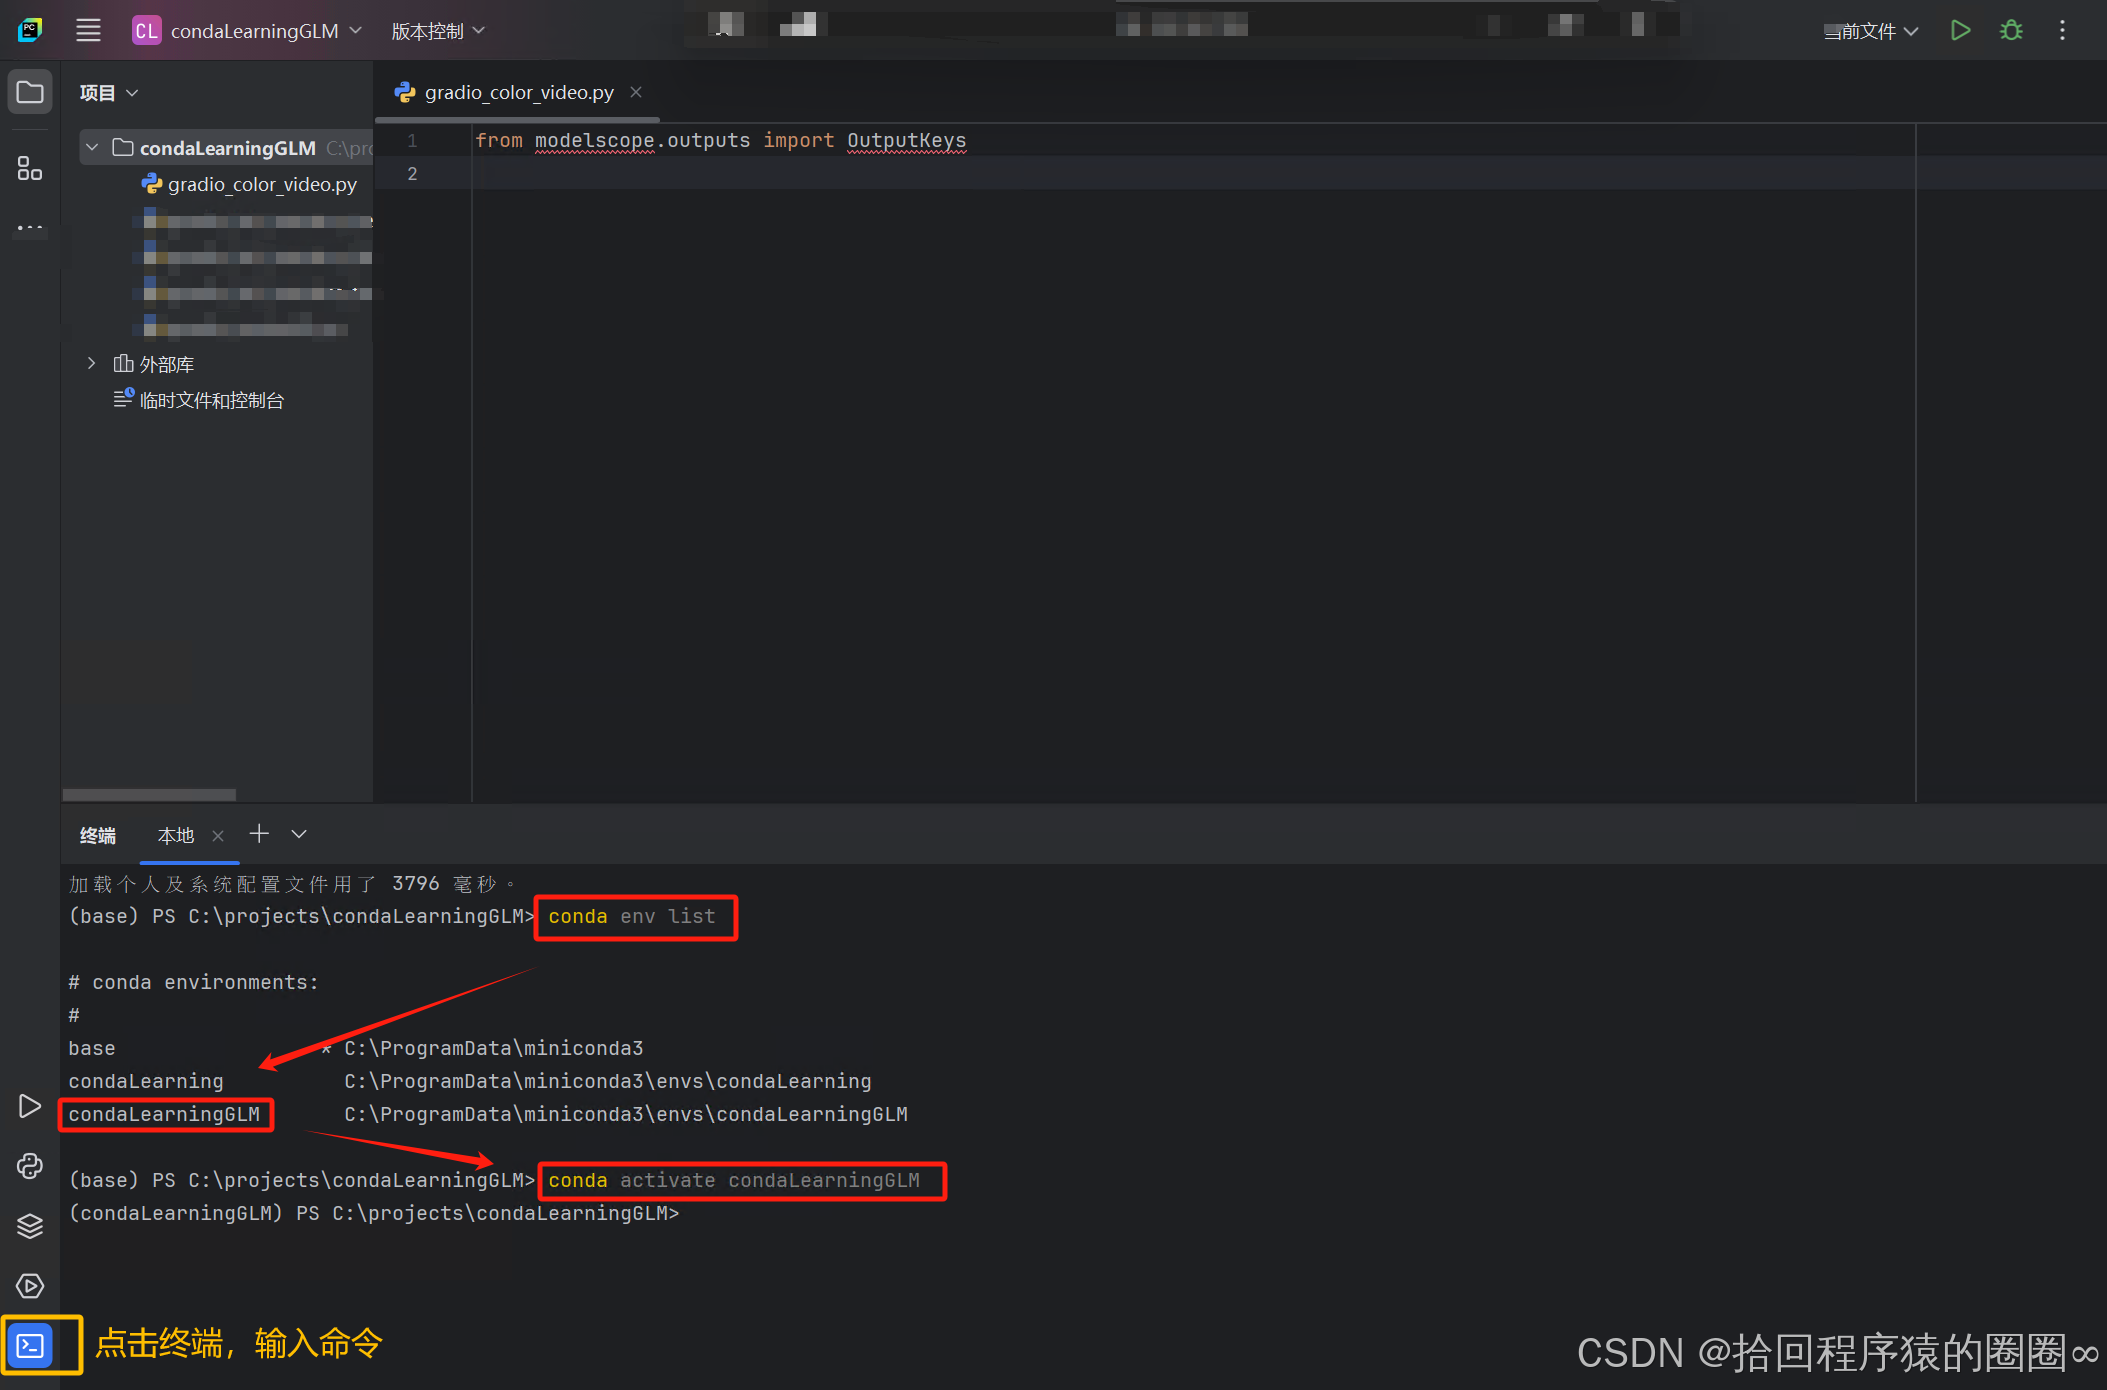Click the Debug bug icon
The width and height of the screenshot is (2107, 1390).
pyautogui.click(x=2011, y=30)
